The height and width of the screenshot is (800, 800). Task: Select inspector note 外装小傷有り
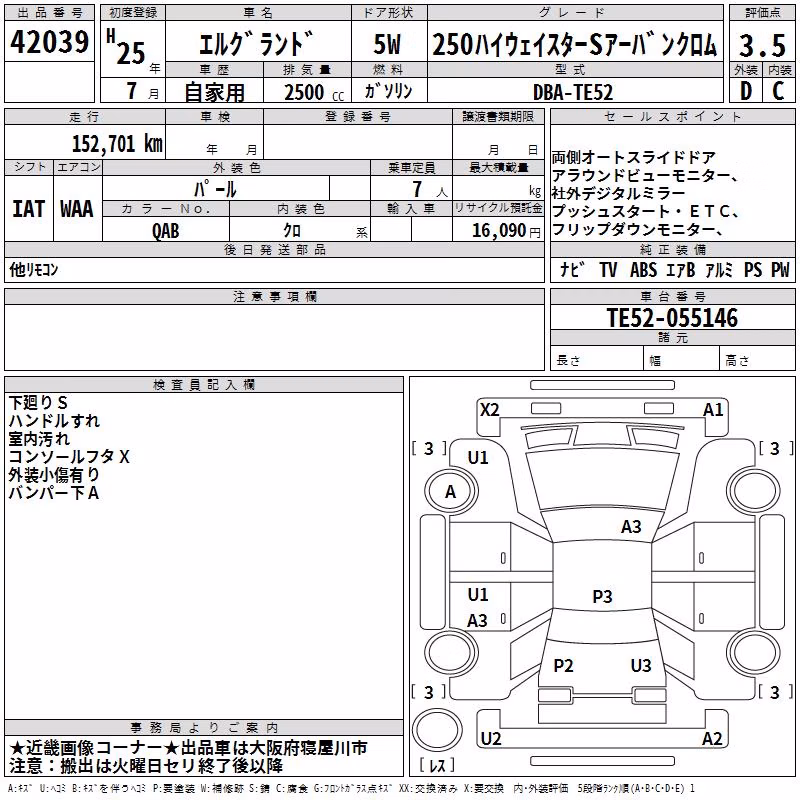click(54, 475)
